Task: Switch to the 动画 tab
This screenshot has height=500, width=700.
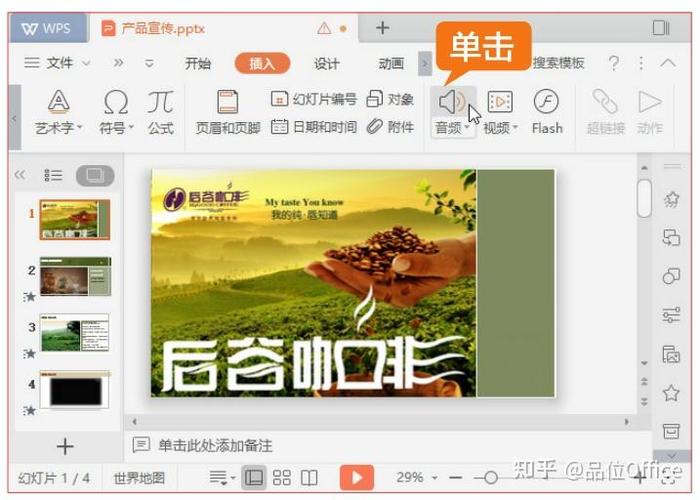Action: tap(391, 63)
